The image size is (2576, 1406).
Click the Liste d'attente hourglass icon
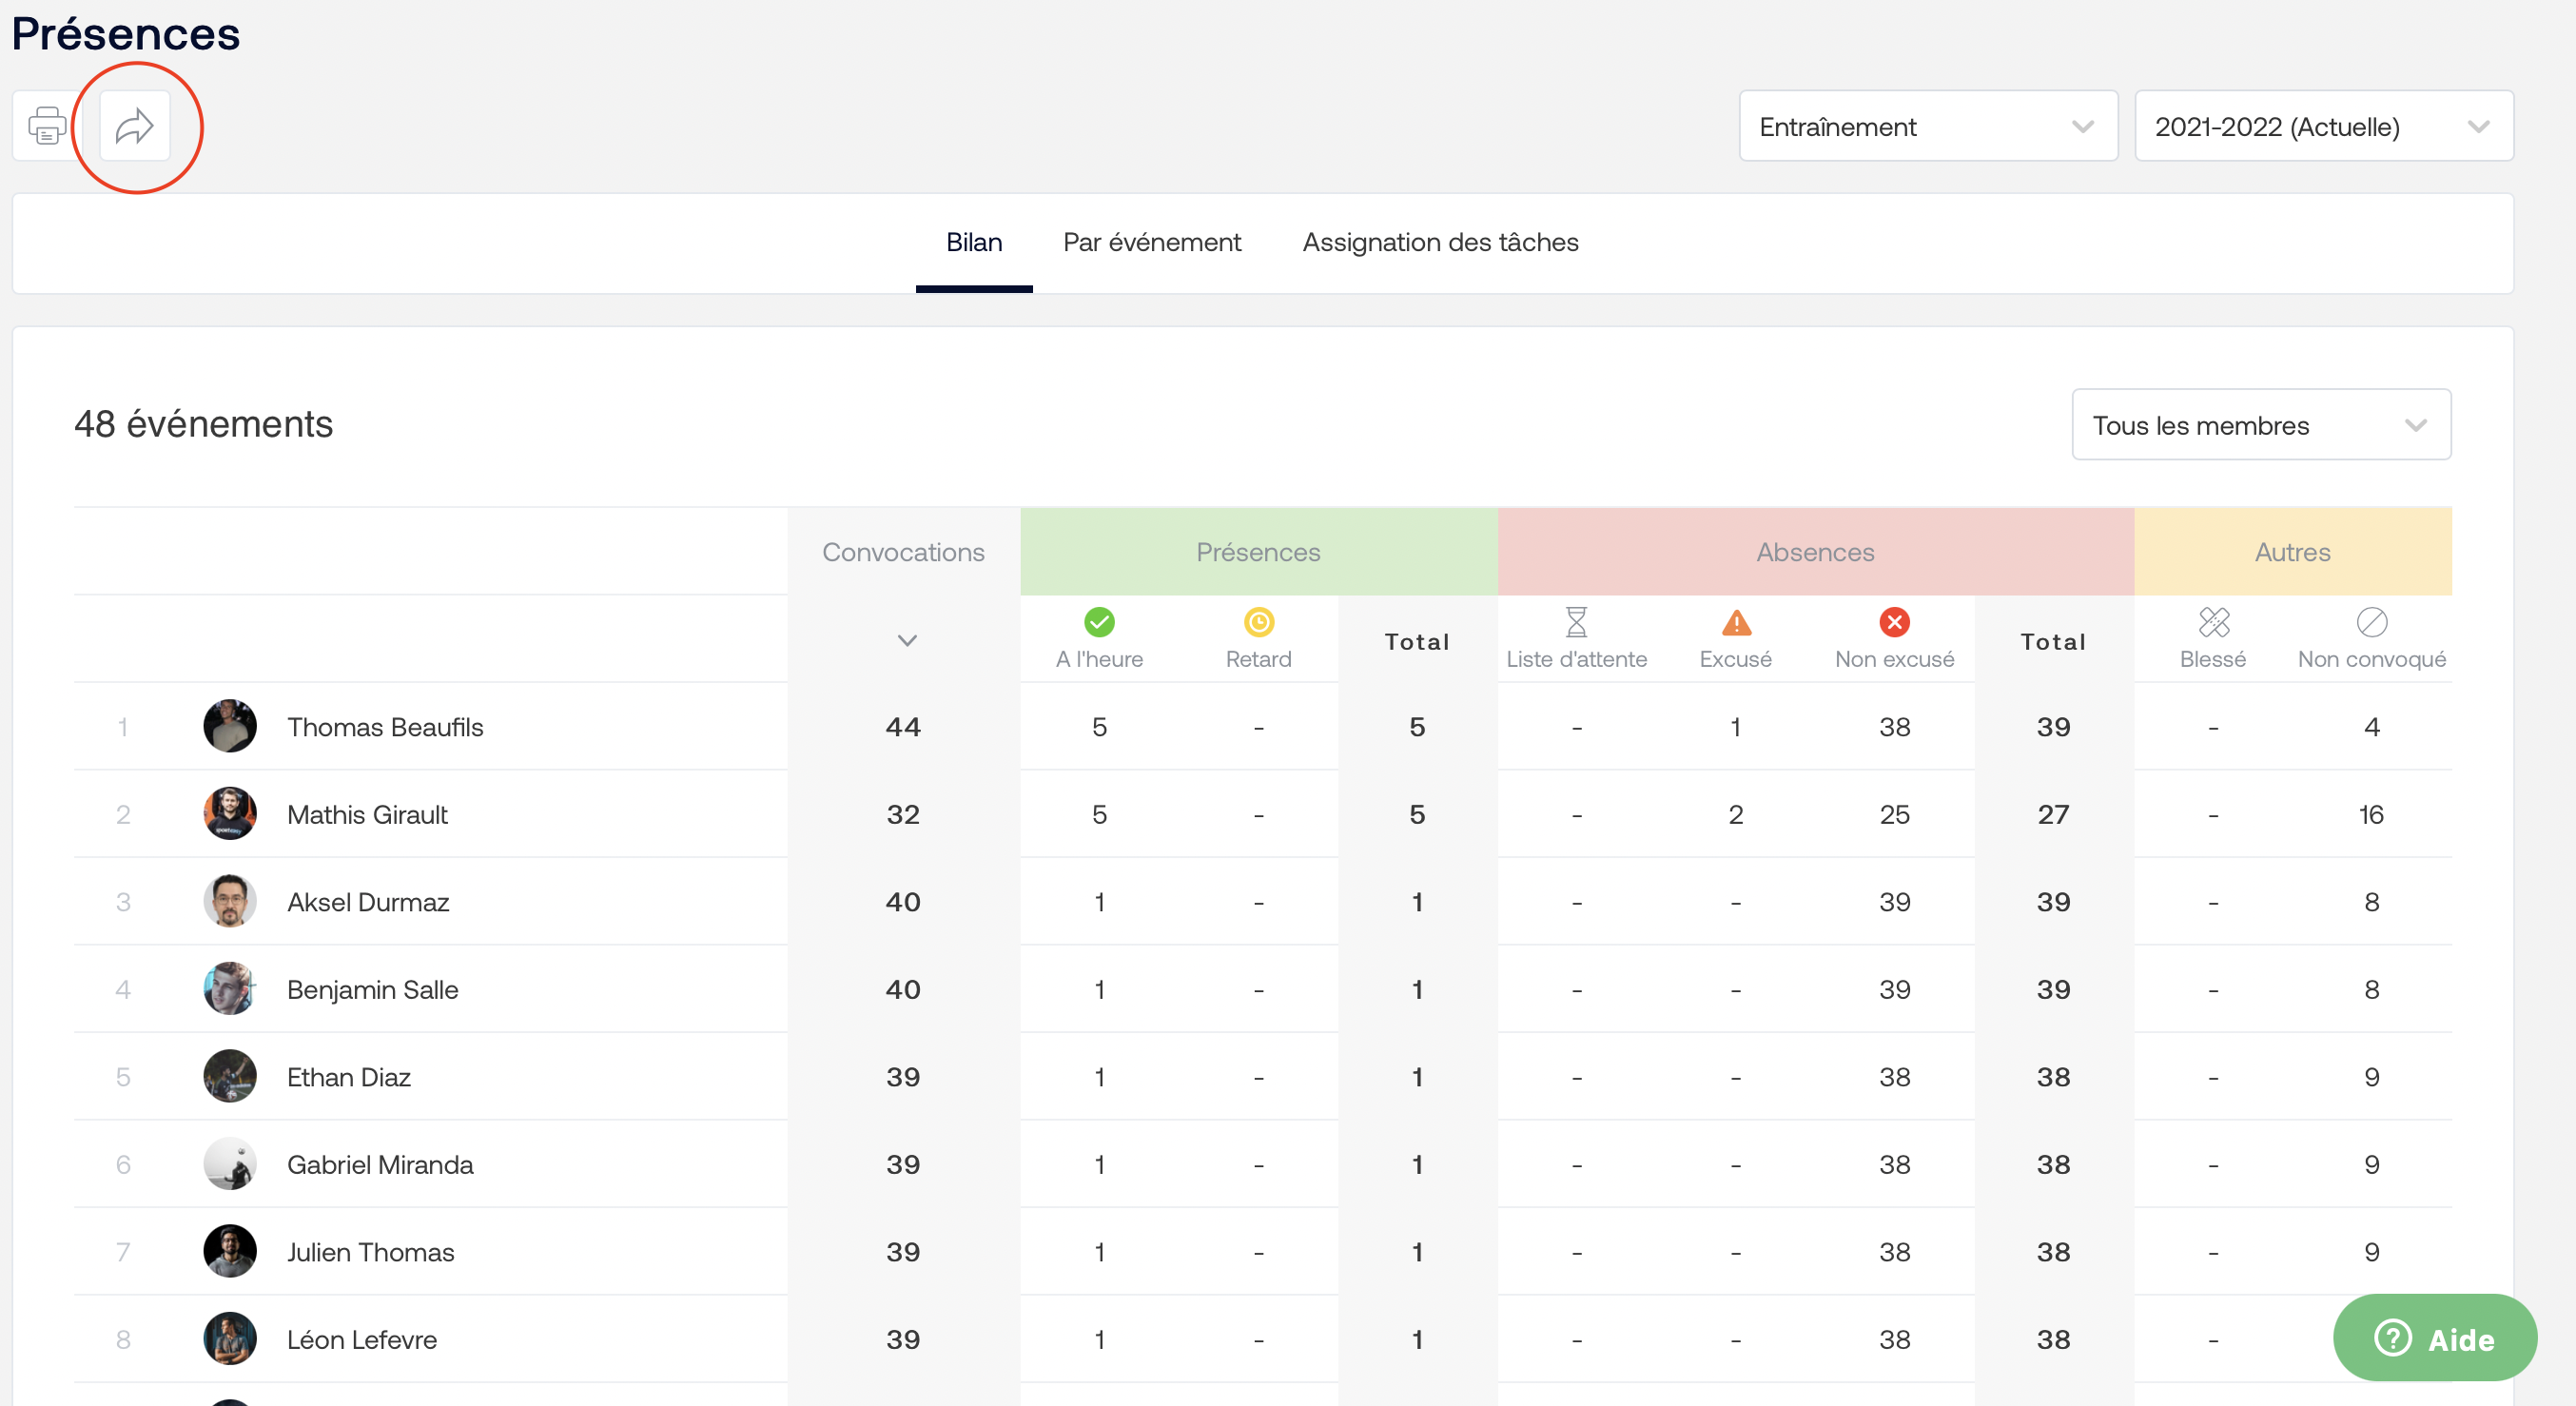[1576, 622]
